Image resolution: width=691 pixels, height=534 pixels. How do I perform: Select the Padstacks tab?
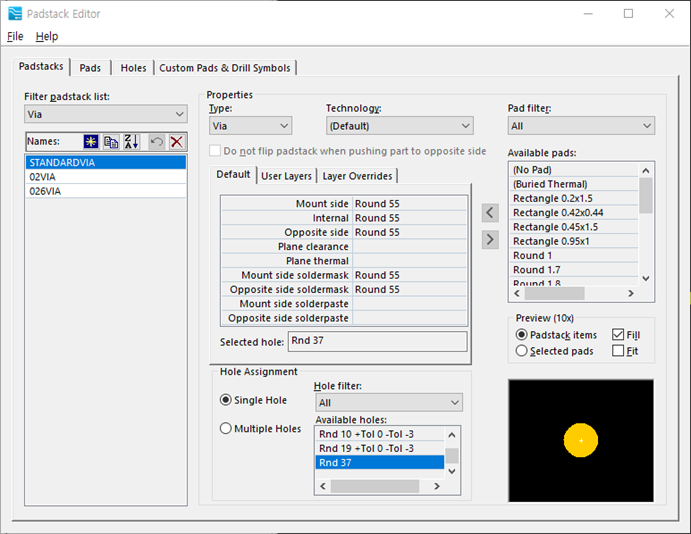(41, 66)
